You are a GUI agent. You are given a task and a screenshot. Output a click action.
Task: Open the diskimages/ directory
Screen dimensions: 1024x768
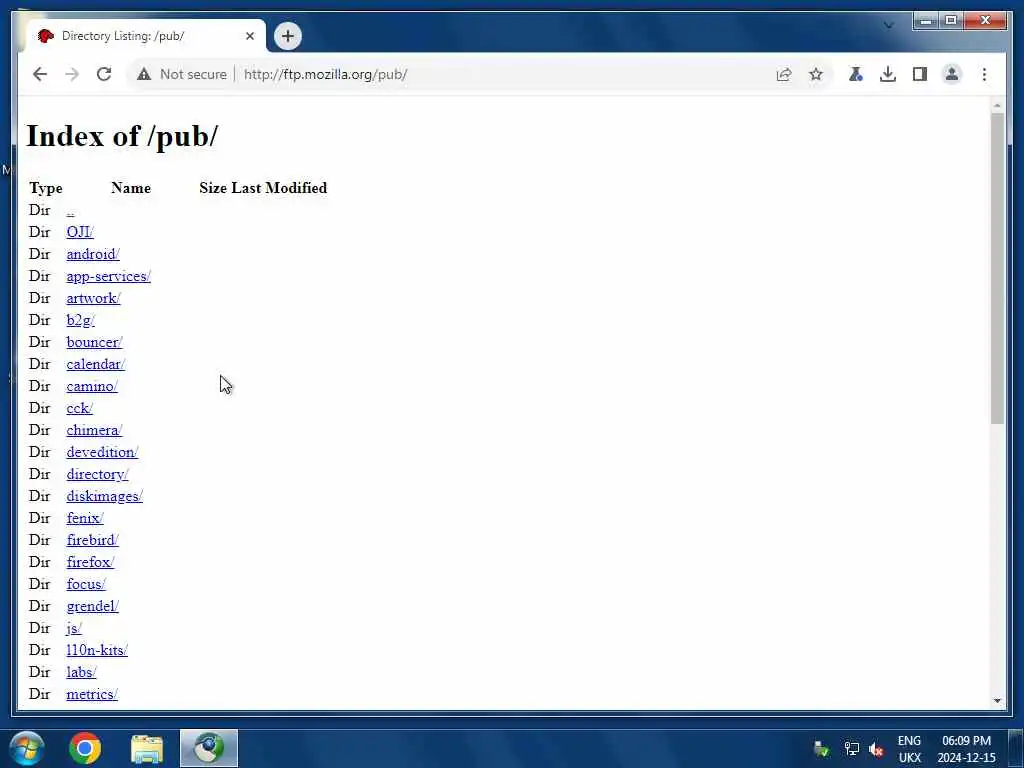click(104, 496)
